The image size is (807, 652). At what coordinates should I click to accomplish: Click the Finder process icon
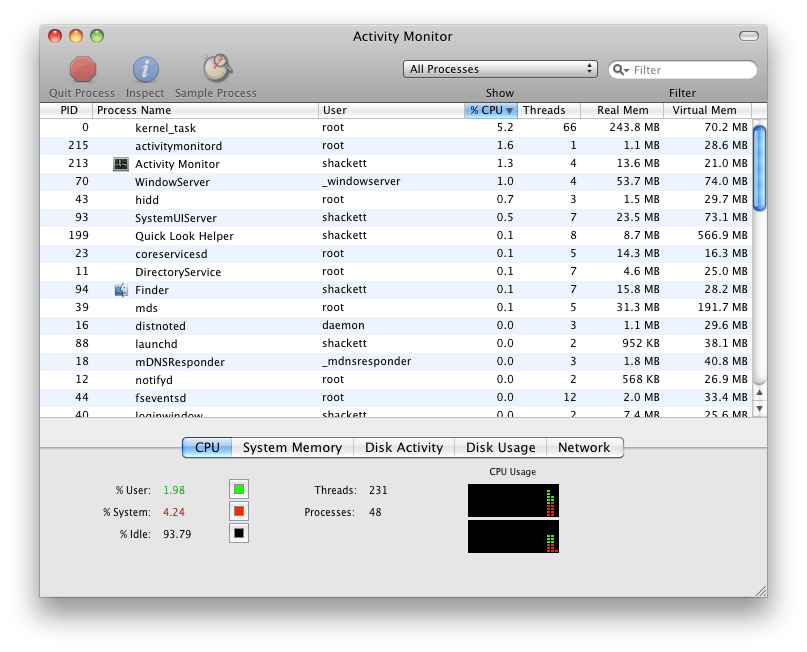point(121,290)
